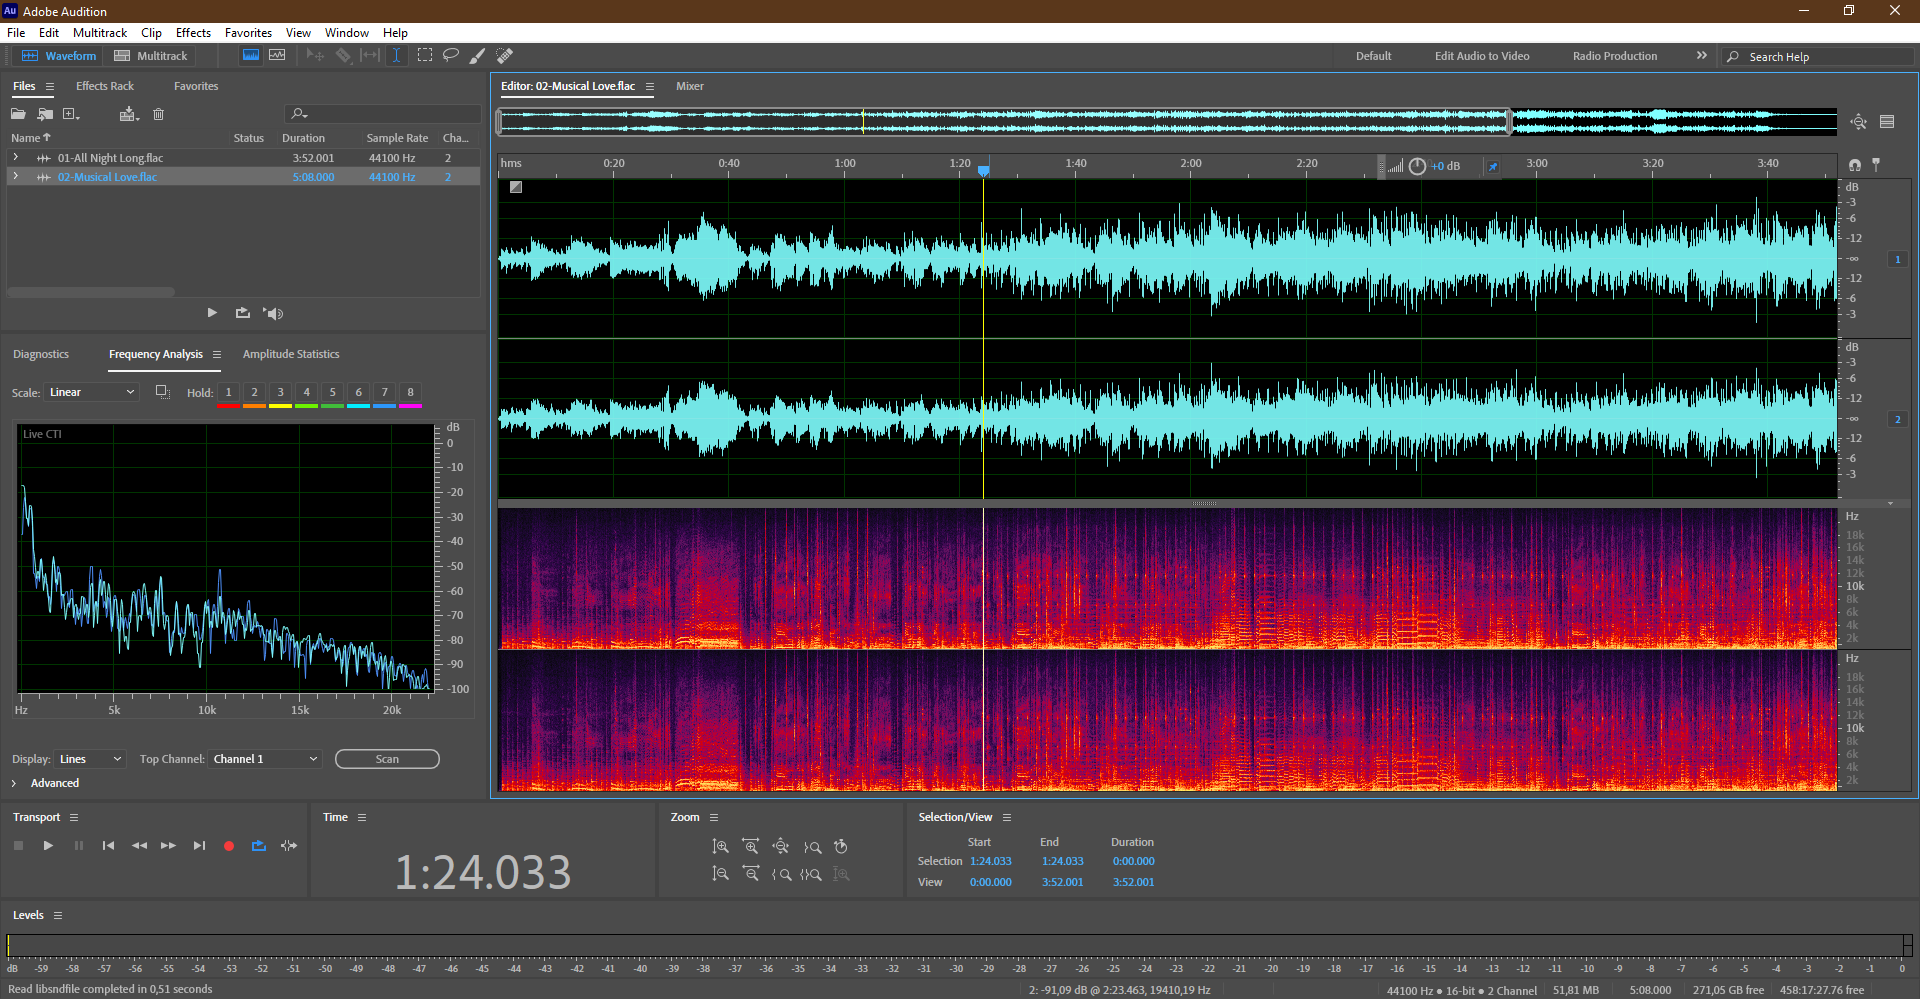The width and height of the screenshot is (1920, 999).
Task: Open the Multitrack menu
Action: (100, 33)
